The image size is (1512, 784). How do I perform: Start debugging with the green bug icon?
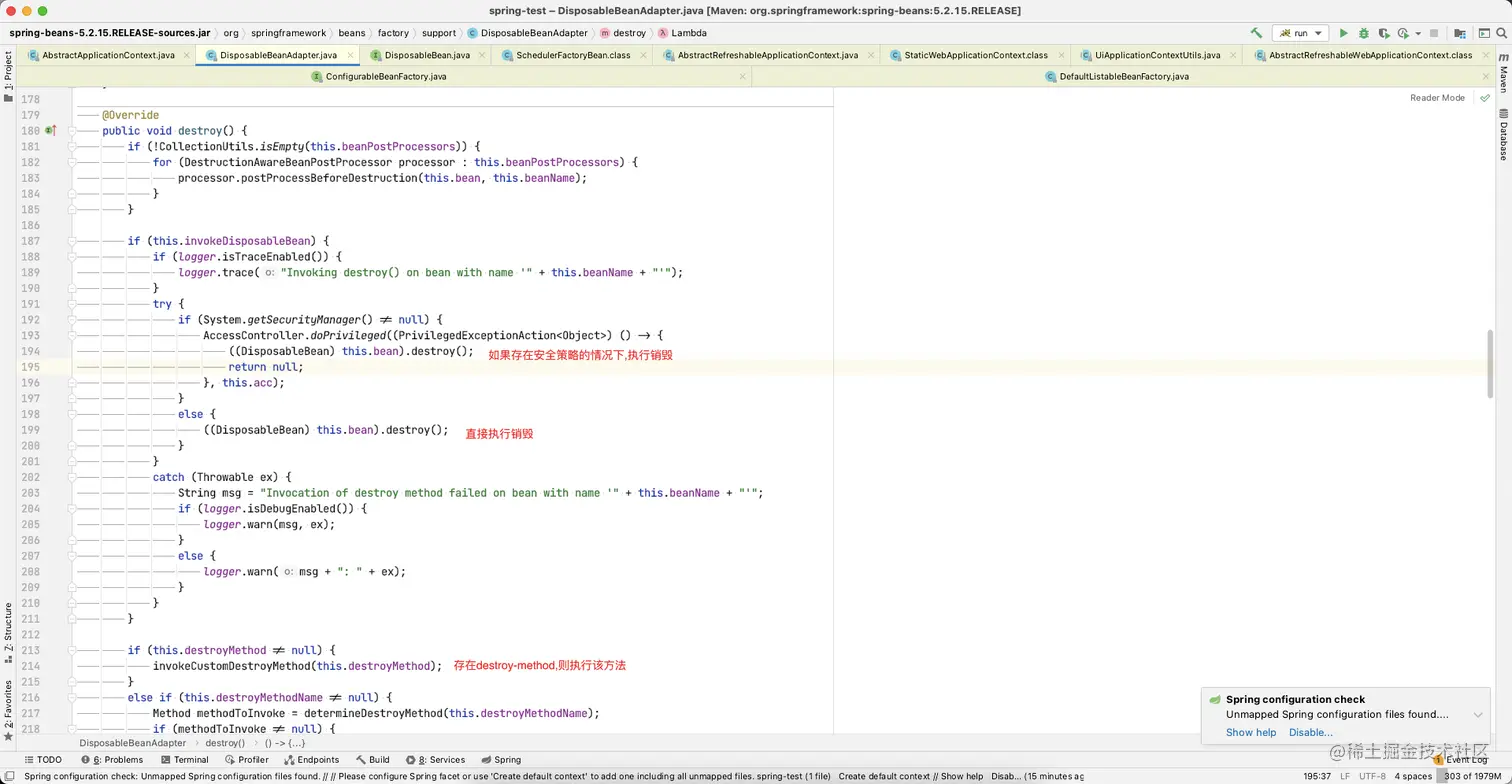tap(1363, 33)
